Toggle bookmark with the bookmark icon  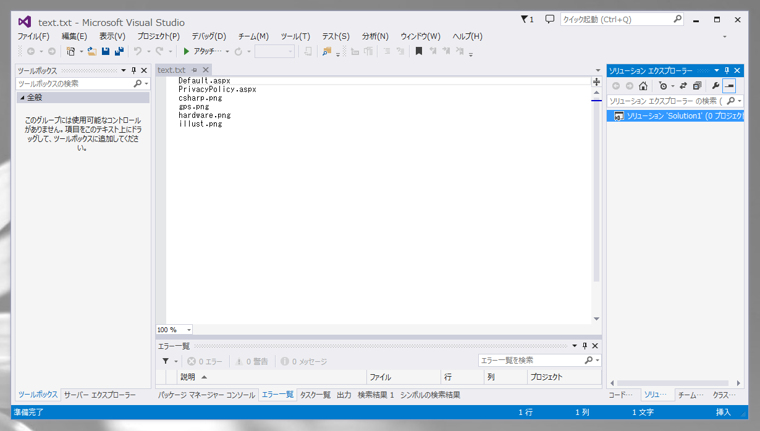419,51
